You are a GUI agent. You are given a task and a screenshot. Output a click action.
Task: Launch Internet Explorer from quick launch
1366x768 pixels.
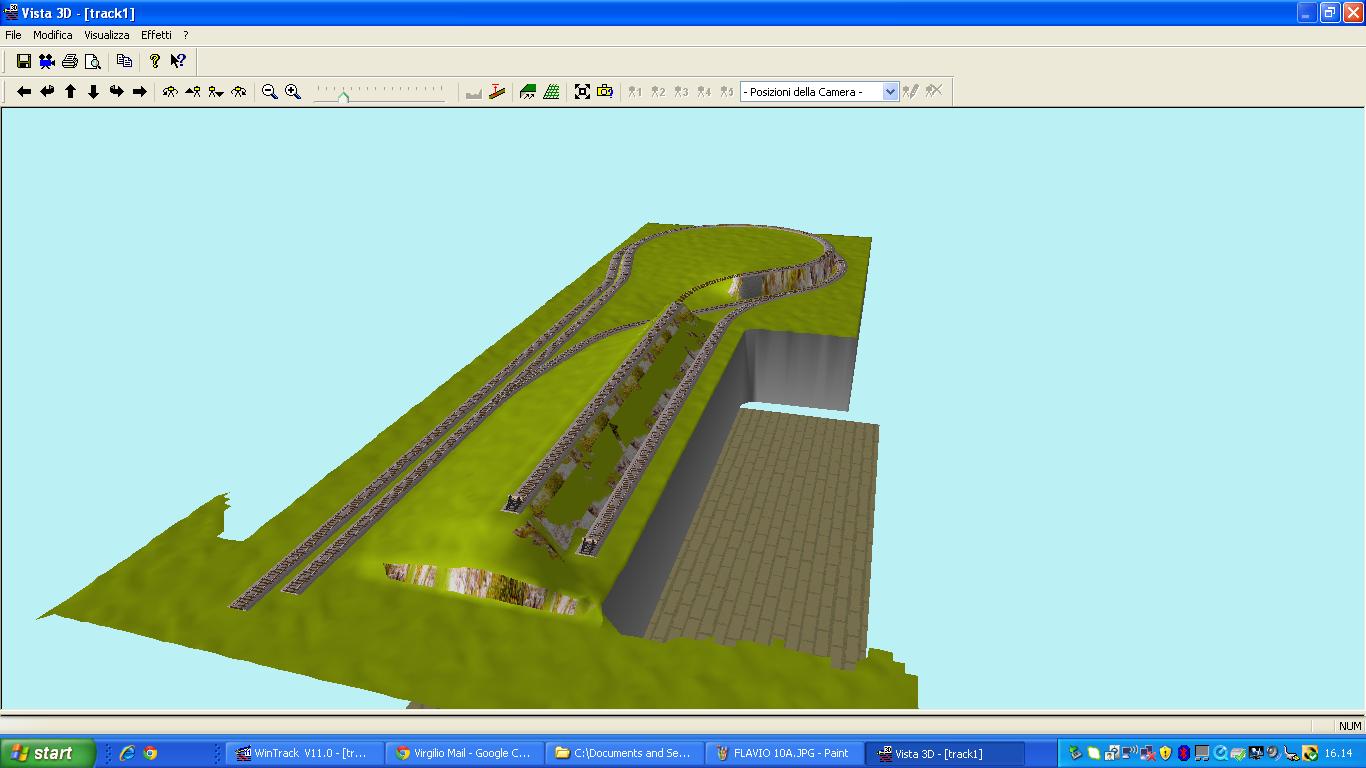[127, 753]
